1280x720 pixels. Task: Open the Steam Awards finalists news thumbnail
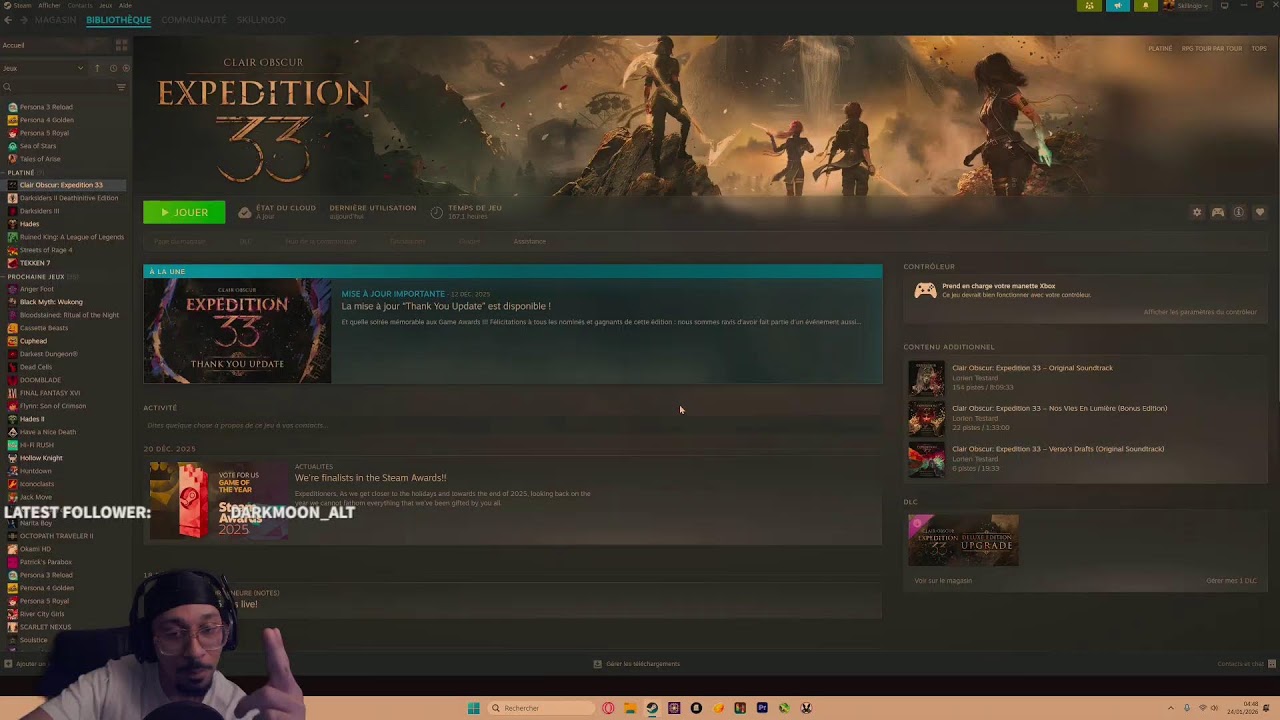pyautogui.click(x=219, y=500)
